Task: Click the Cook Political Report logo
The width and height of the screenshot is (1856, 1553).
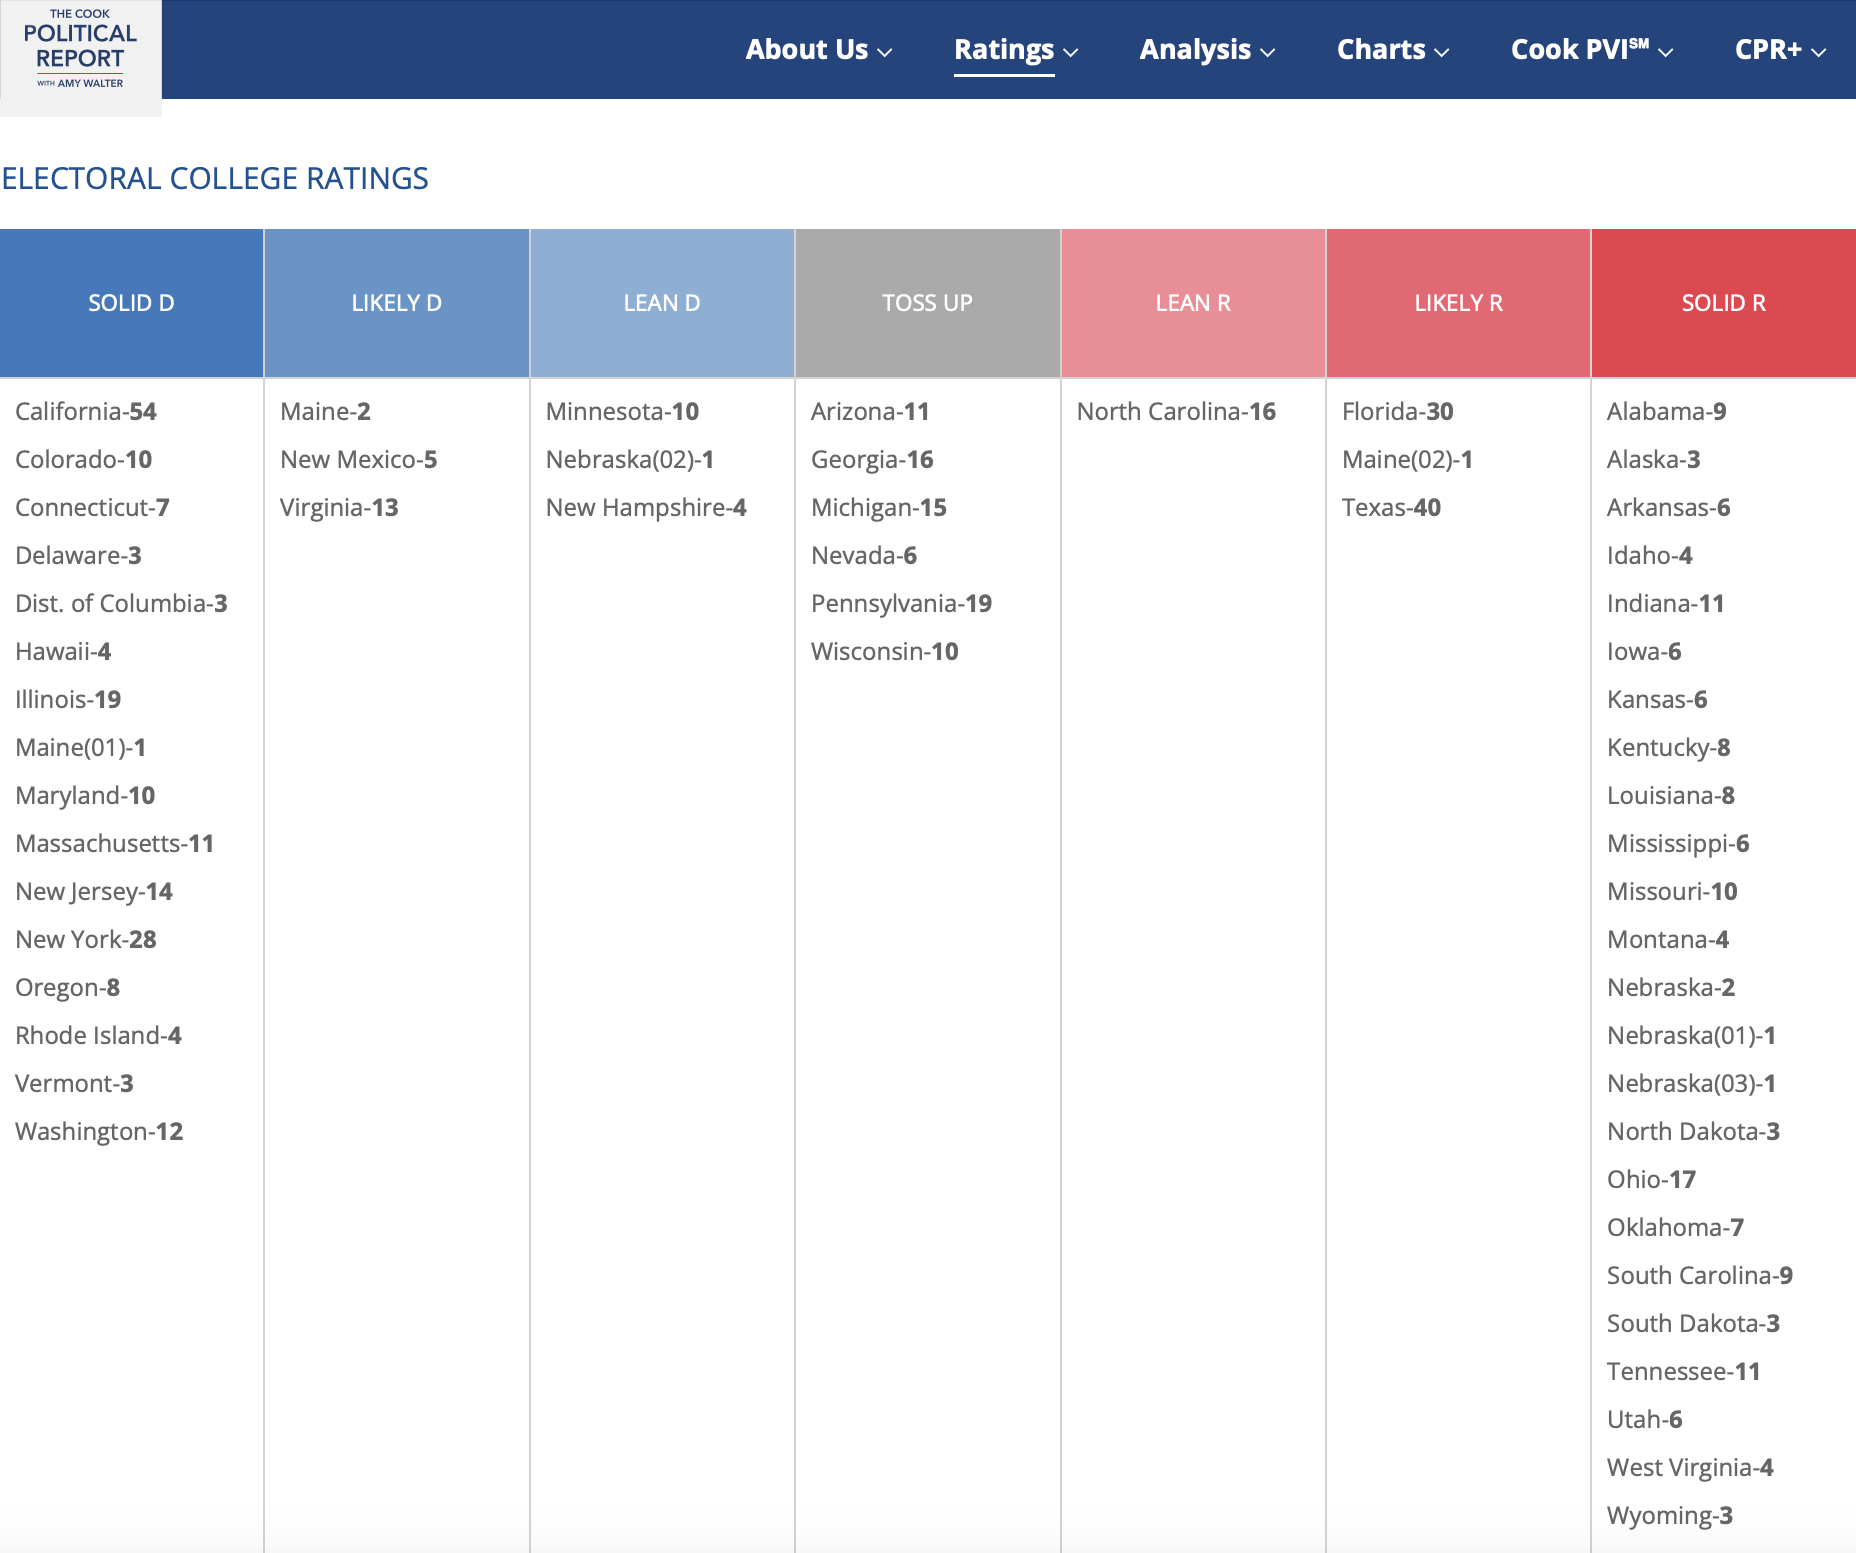Action: [80, 52]
